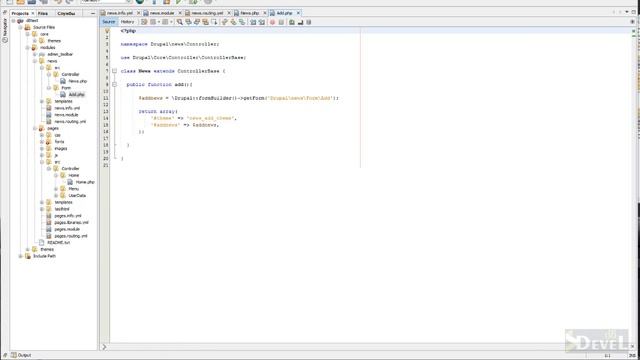Open the Forward history dropdown arrow
Screen dimensions: 640x360
(171, 22)
